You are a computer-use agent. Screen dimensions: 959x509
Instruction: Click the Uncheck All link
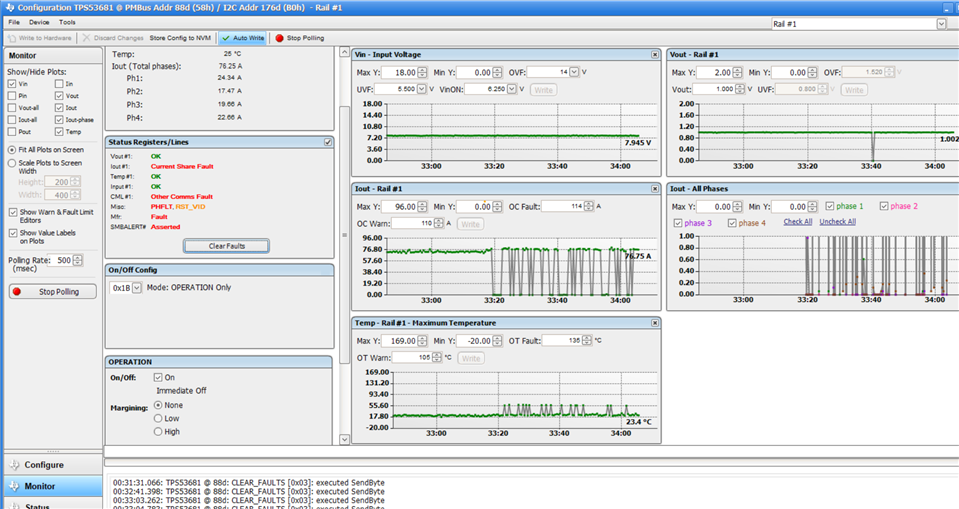pos(837,221)
